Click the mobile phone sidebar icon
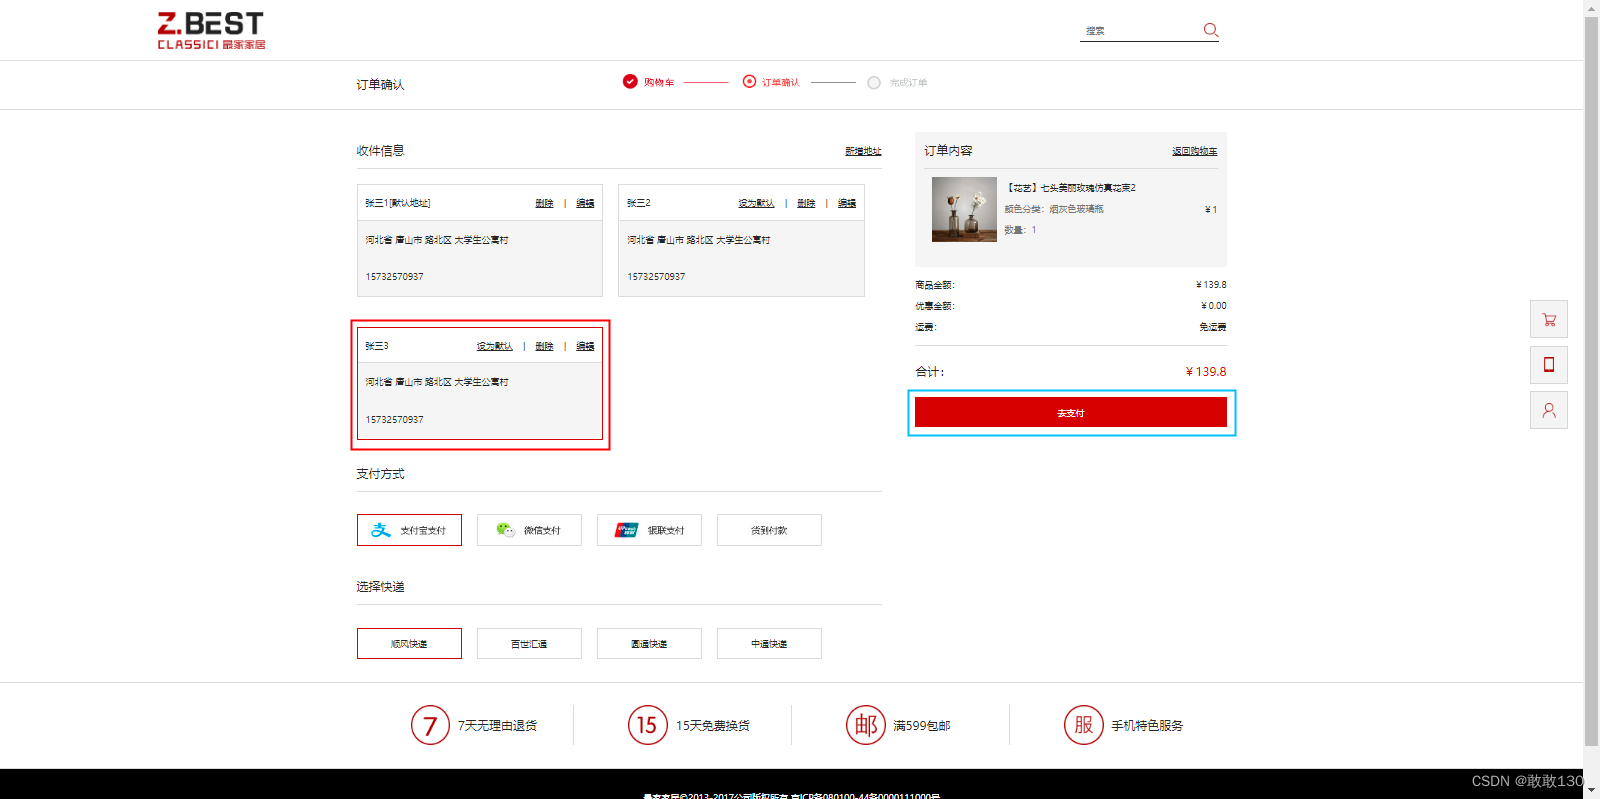 pyautogui.click(x=1548, y=365)
